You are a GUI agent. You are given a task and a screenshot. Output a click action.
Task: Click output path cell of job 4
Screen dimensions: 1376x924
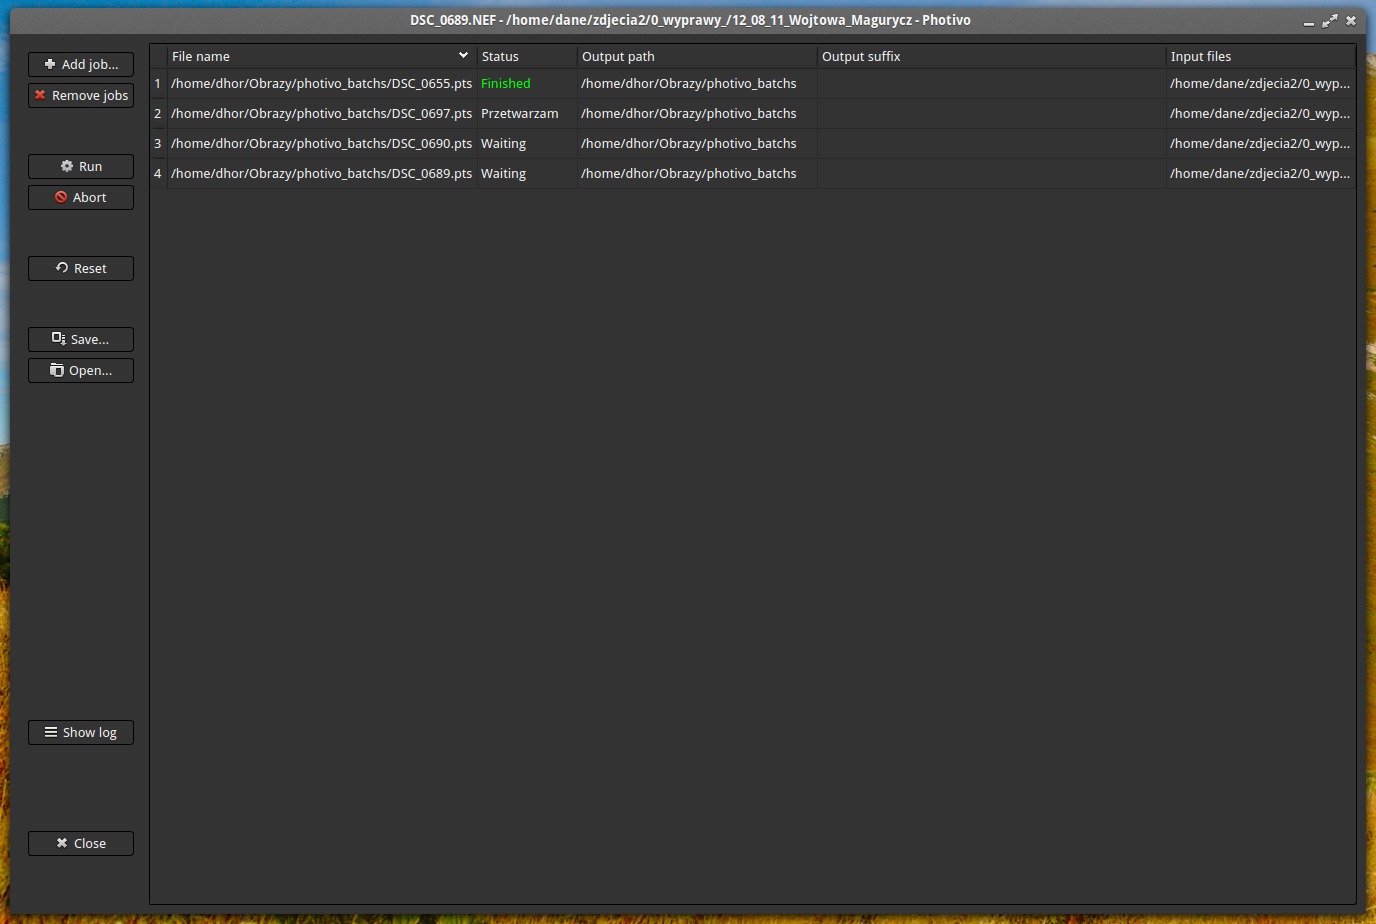[696, 174]
